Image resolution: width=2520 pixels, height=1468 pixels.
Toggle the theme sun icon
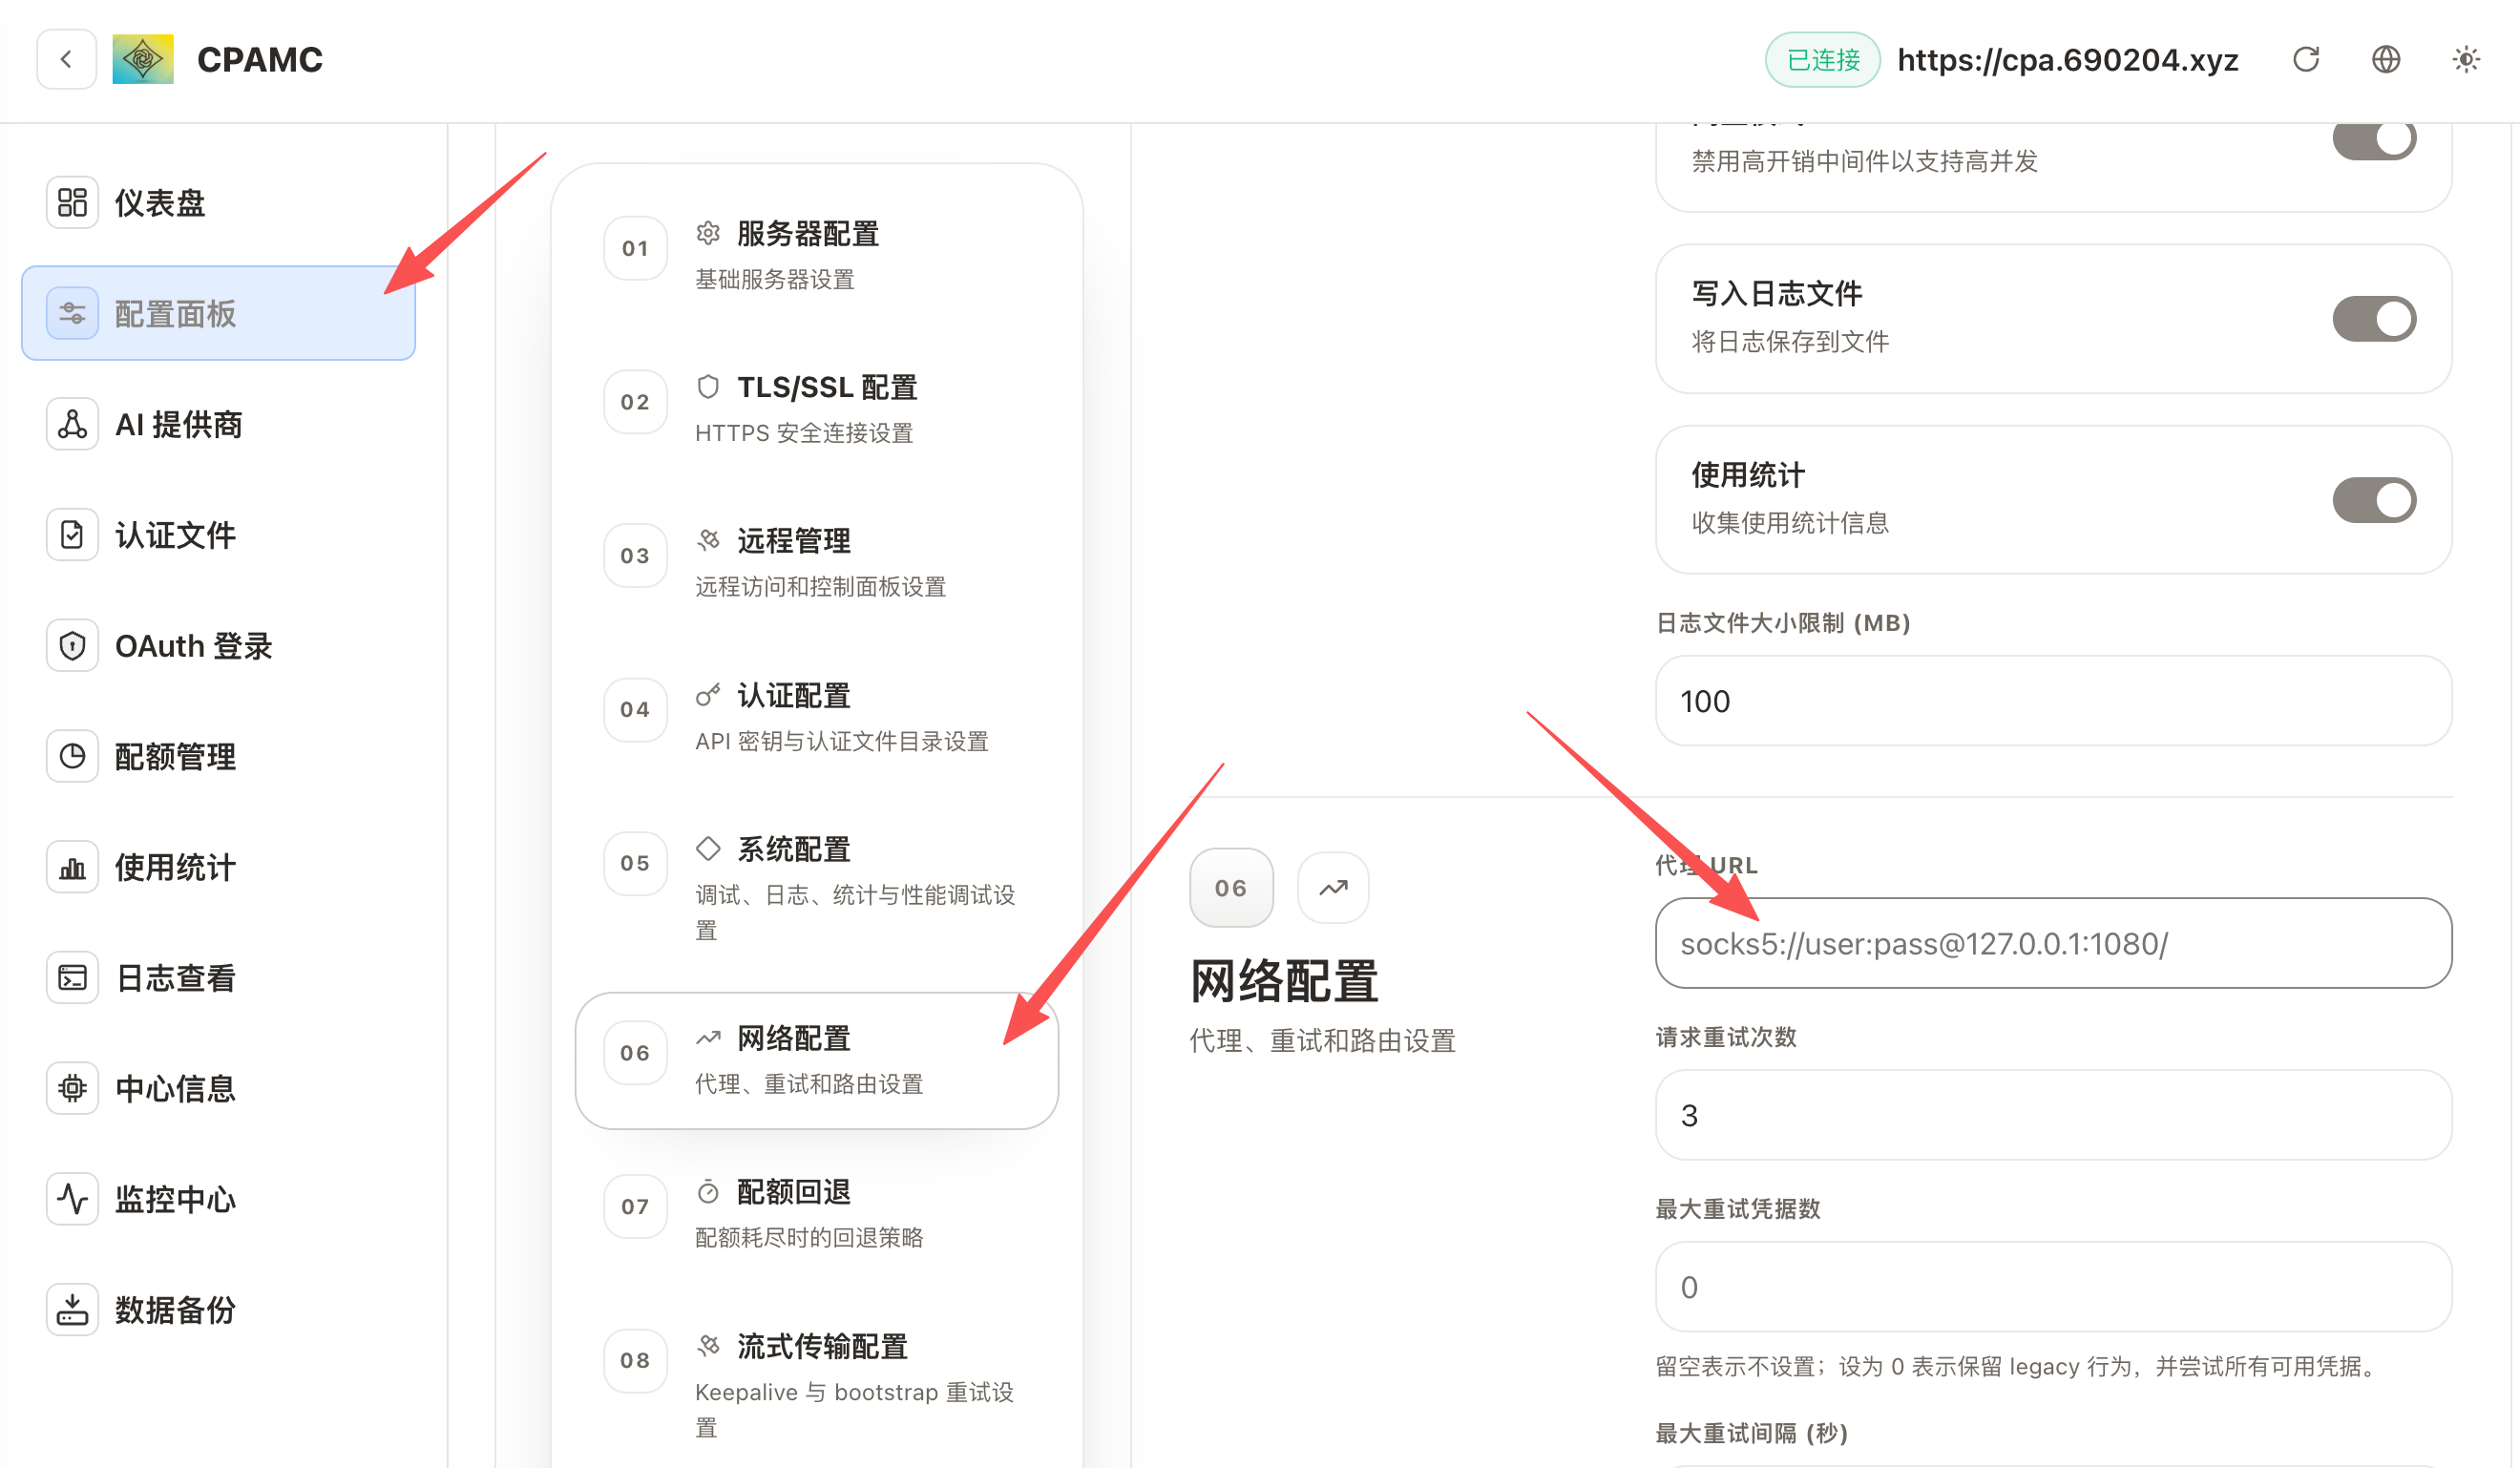[2466, 60]
